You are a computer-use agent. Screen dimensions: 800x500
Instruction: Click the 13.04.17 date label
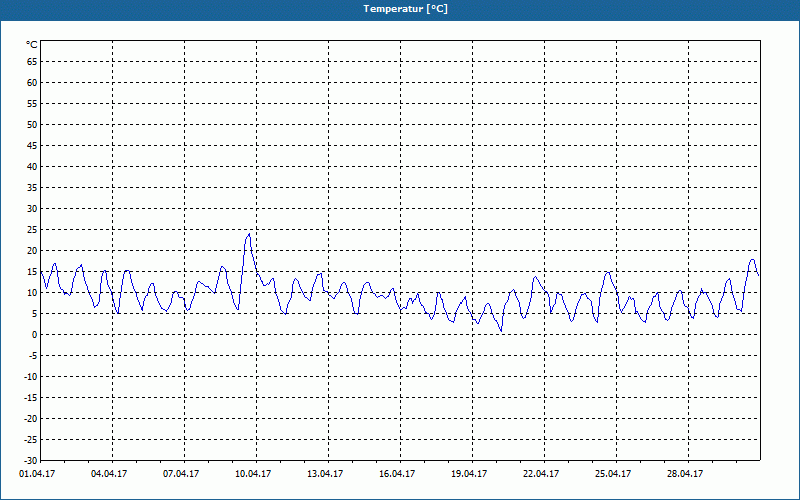click(325, 474)
